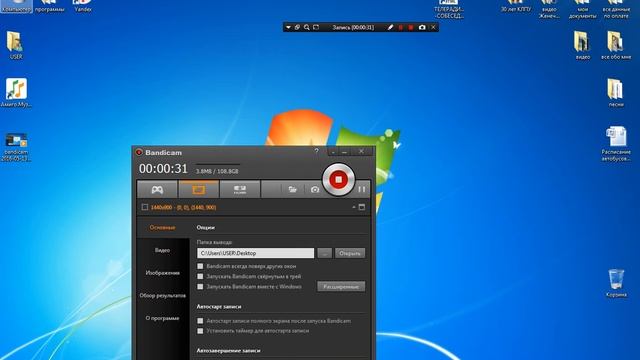Click browse '...' button for output folder
This screenshot has width=640, height=360.
324,253
